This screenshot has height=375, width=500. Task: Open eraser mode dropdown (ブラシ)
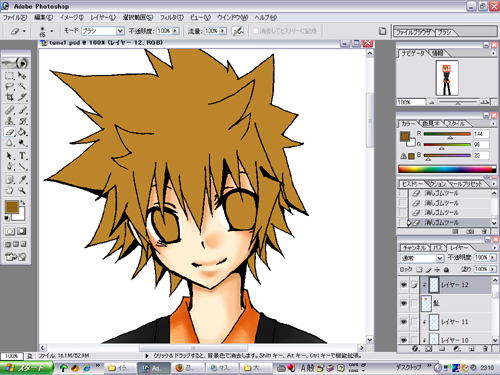coord(103,31)
